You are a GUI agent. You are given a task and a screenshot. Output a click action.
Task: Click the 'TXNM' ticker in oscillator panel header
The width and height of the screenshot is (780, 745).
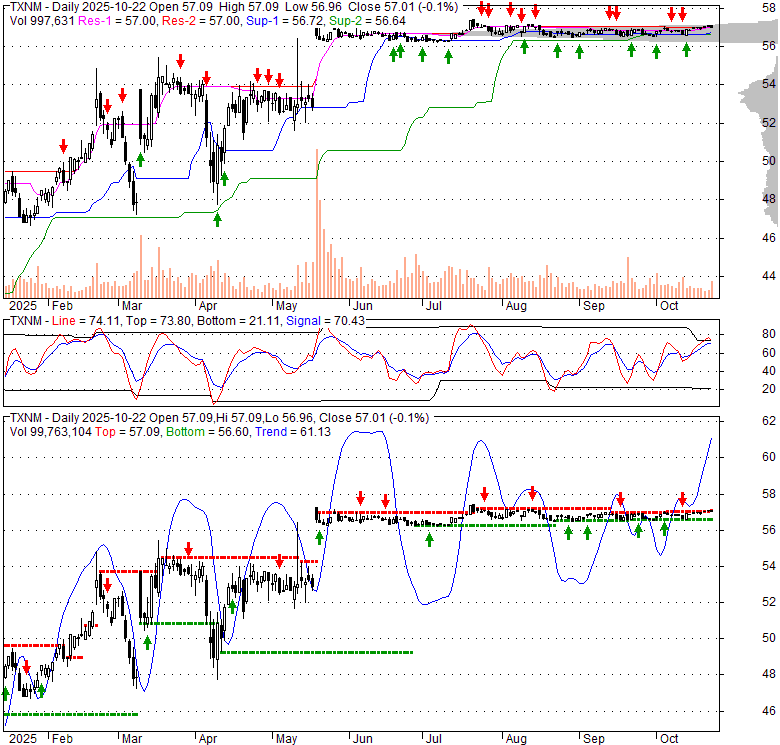(x=26, y=321)
